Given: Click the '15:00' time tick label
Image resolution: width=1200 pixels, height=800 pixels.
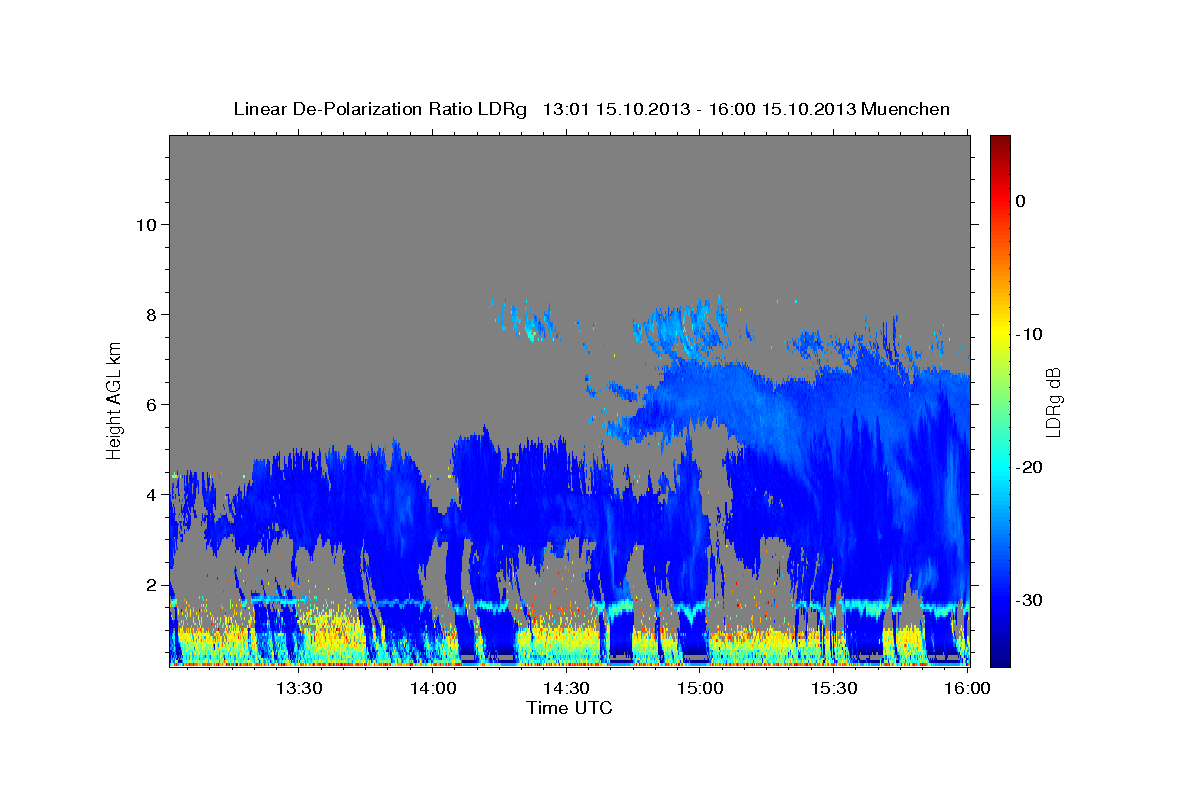Looking at the screenshot, I should [700, 689].
